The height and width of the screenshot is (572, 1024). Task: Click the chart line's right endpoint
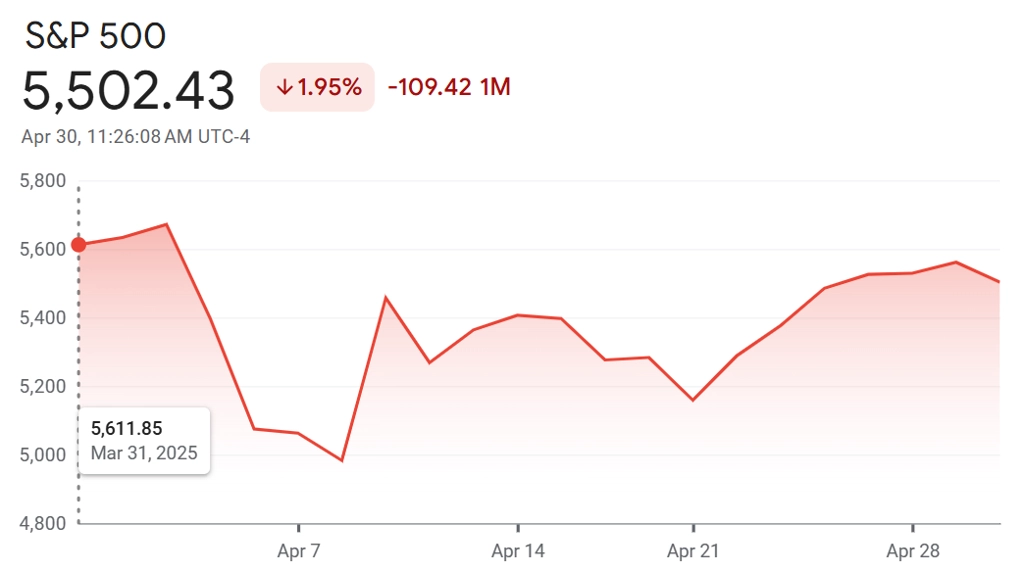tap(999, 281)
